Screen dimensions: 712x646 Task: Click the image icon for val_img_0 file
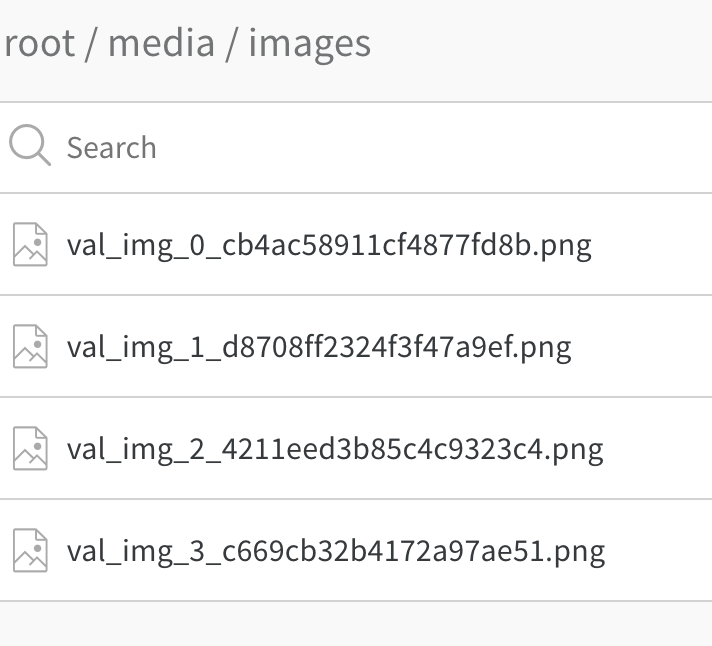(x=30, y=244)
